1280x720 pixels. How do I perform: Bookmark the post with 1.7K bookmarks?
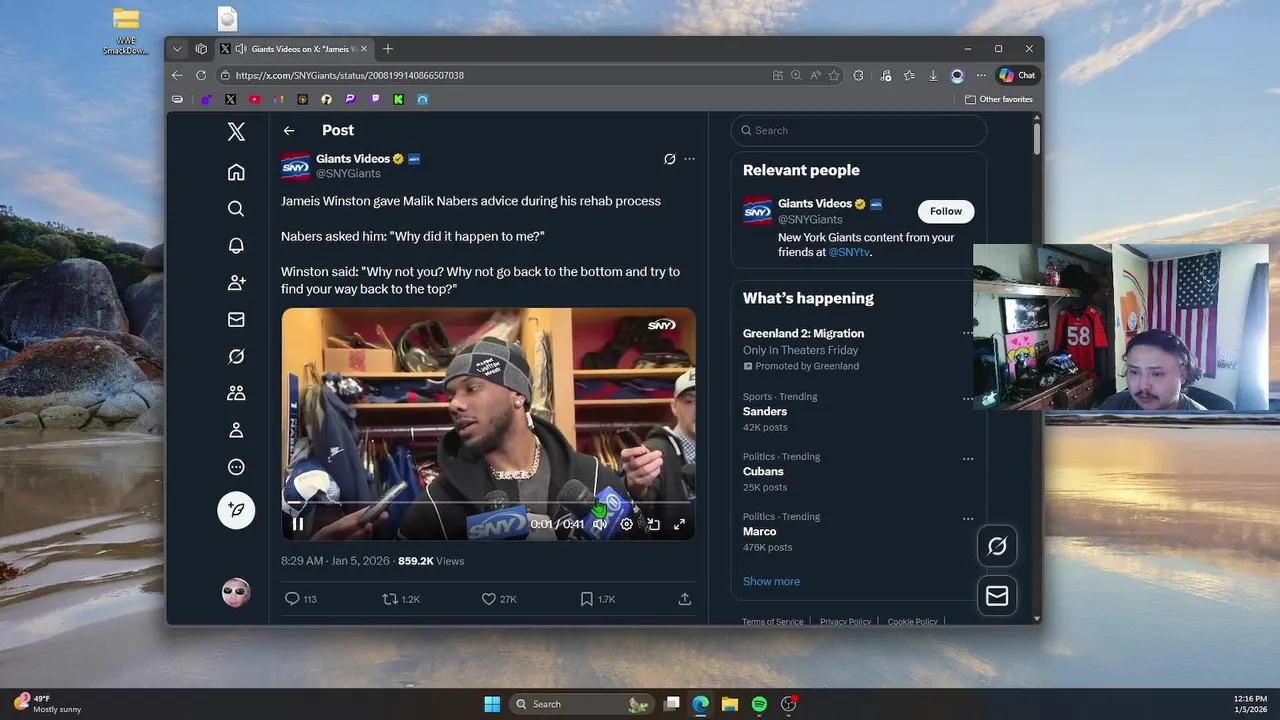[x=598, y=599]
